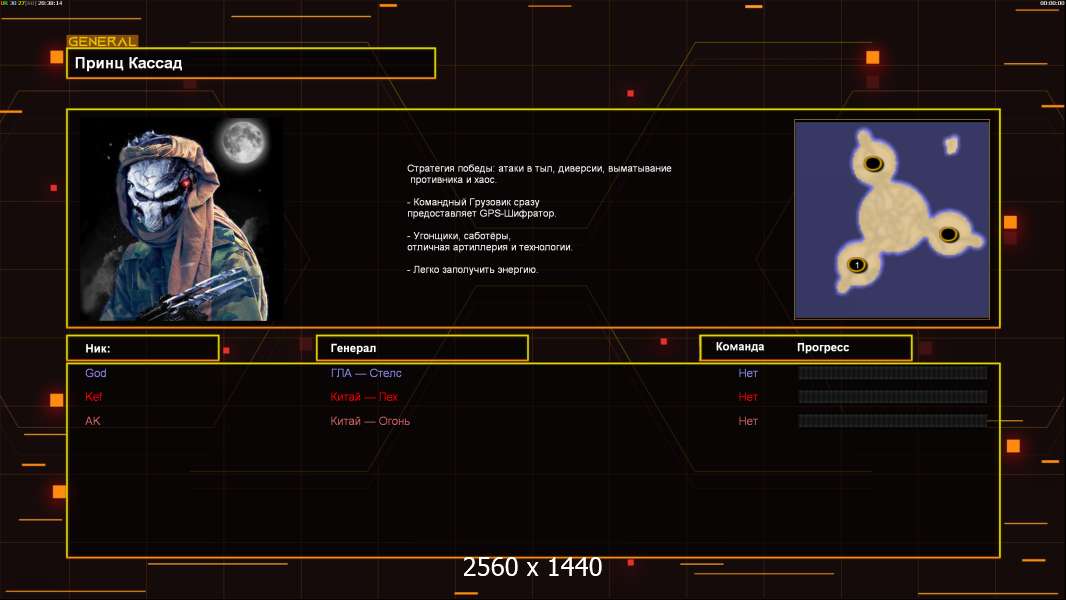This screenshot has height=600, width=1066.
Task: Click the Ник: column header
Action: click(x=142, y=348)
